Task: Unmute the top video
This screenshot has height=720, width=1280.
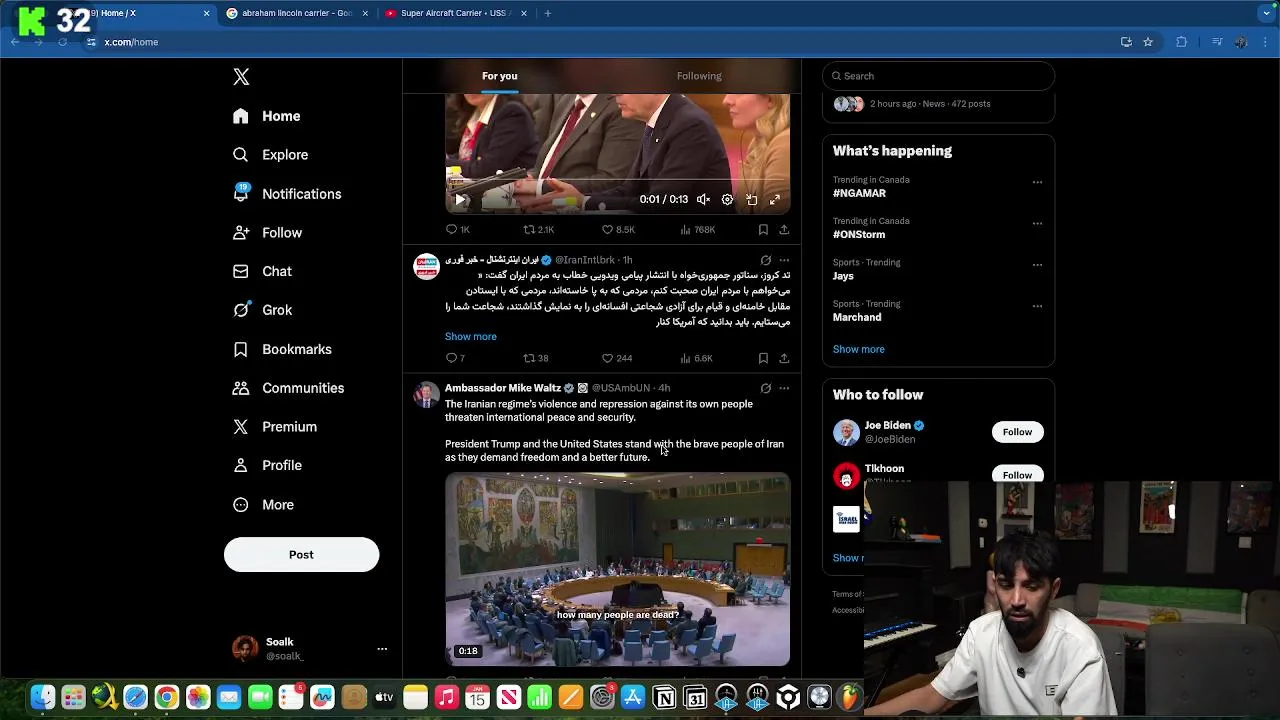Action: point(703,200)
